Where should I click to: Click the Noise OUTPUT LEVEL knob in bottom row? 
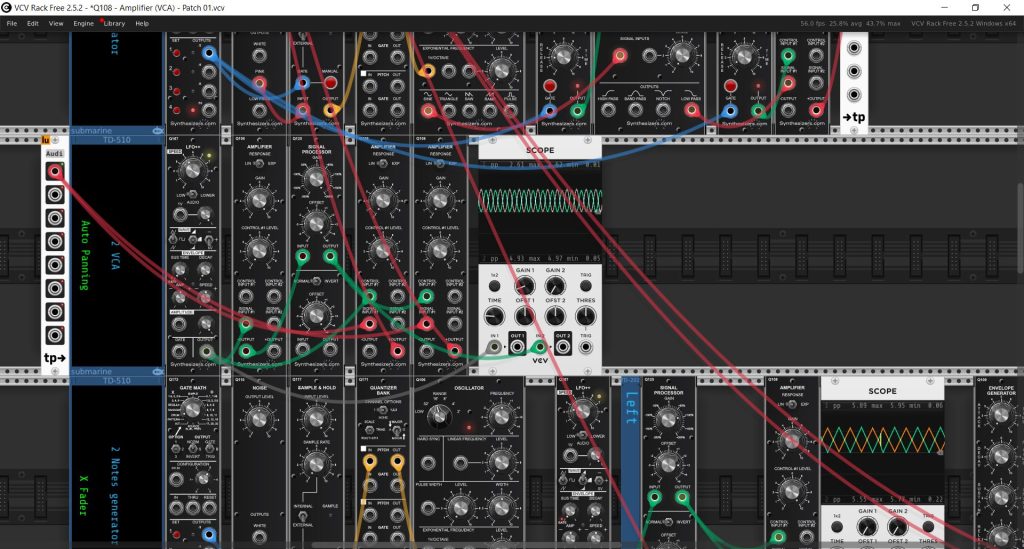point(259,418)
